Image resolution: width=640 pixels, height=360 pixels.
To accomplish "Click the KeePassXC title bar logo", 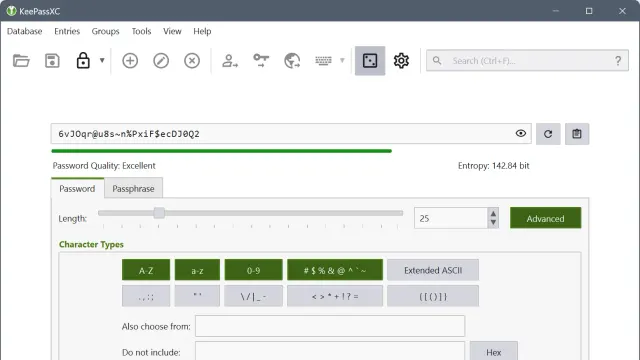I will point(11,11).
